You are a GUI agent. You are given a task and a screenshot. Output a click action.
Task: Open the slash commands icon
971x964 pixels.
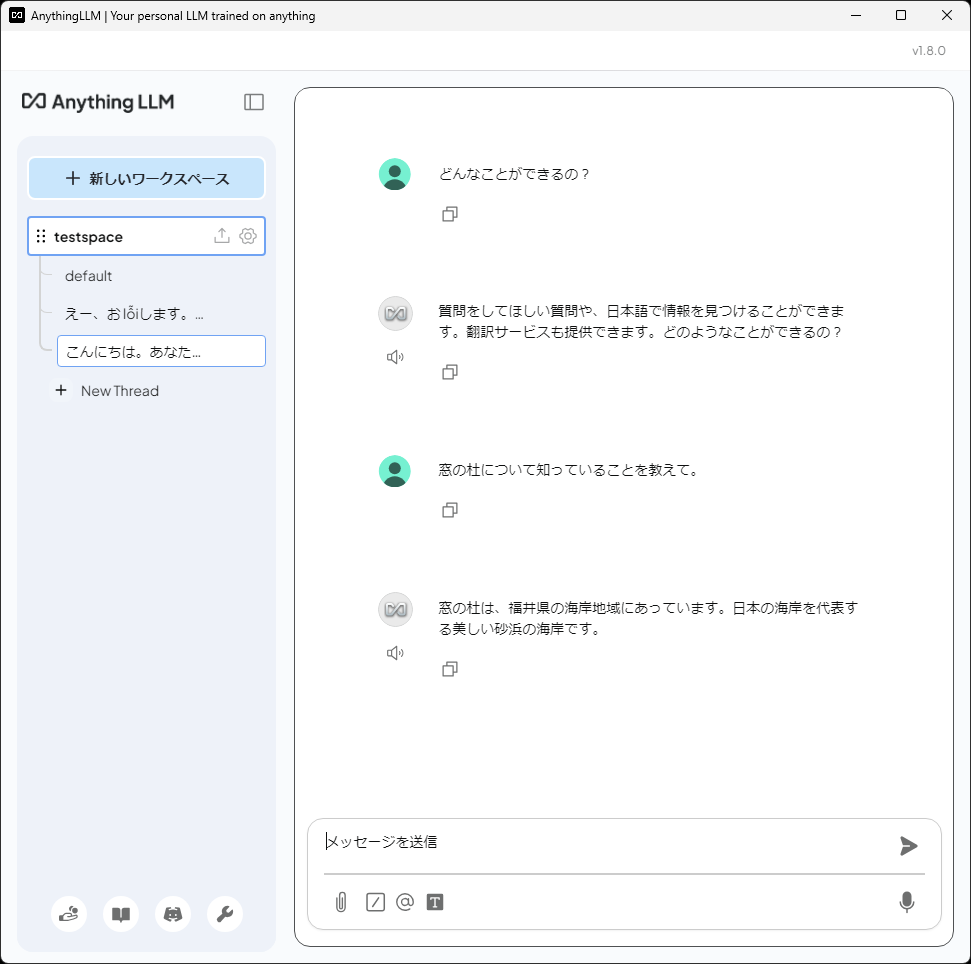tap(373, 902)
